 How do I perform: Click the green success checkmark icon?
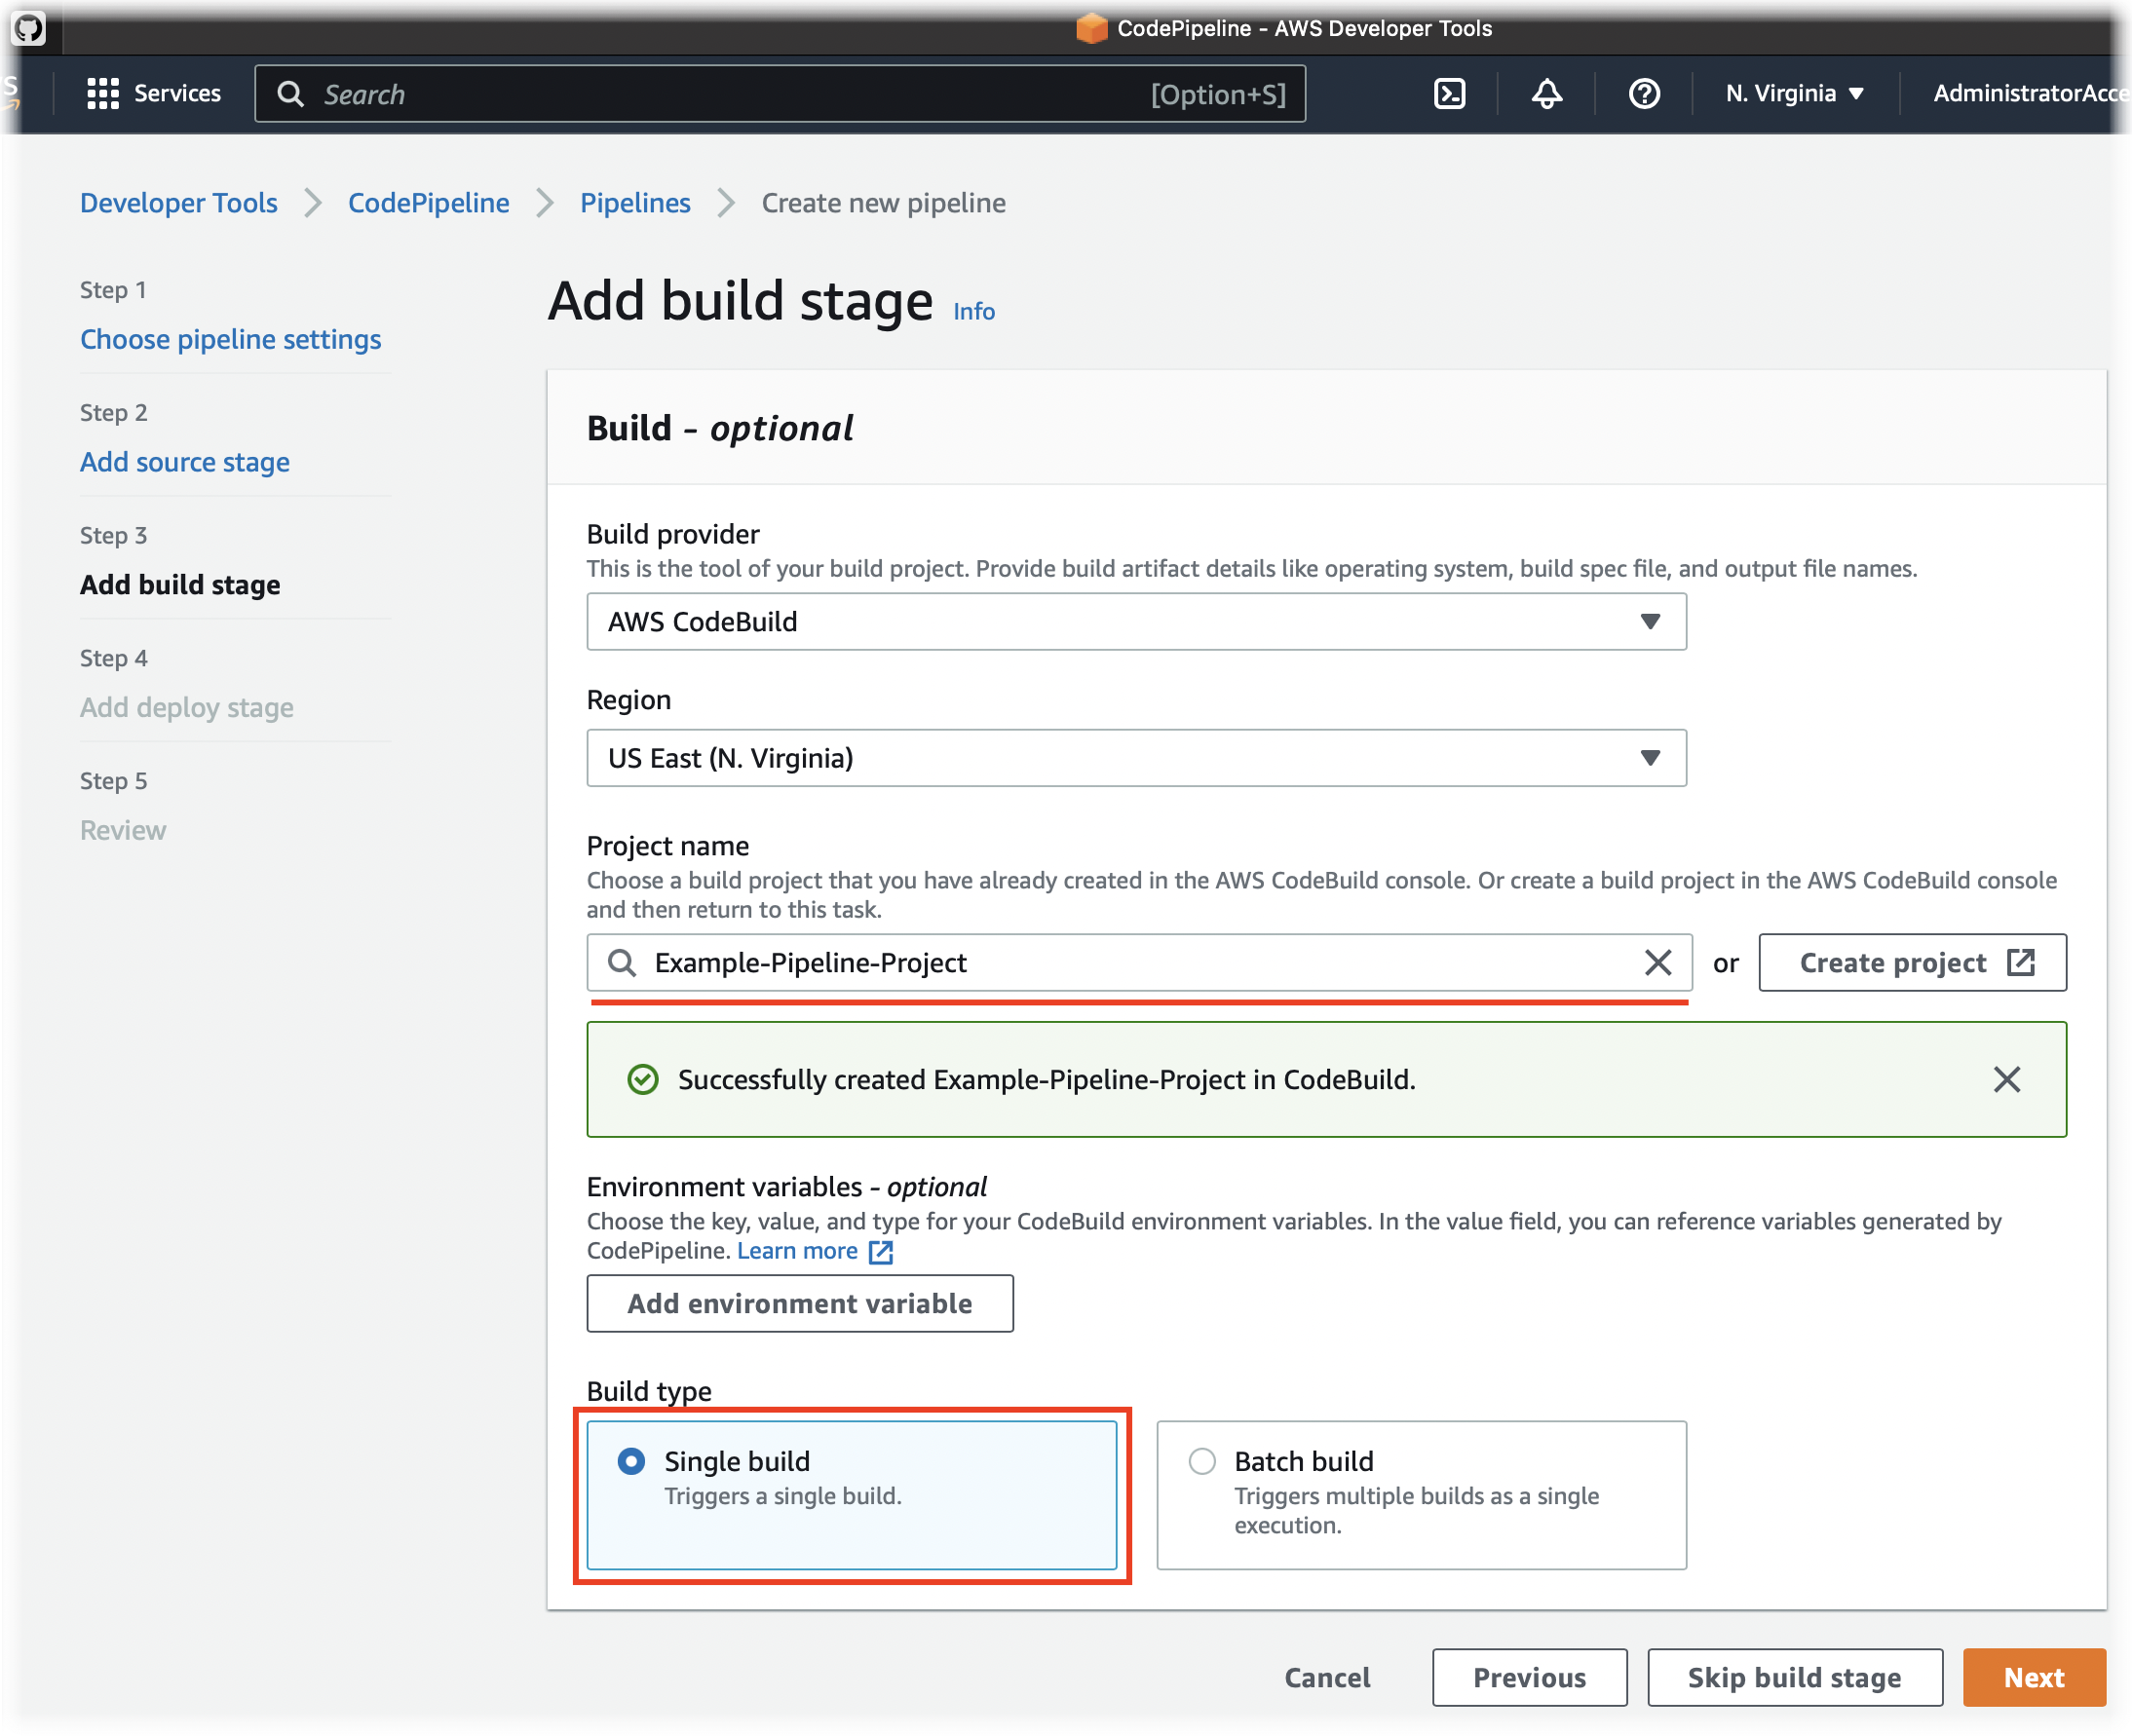coord(642,1079)
